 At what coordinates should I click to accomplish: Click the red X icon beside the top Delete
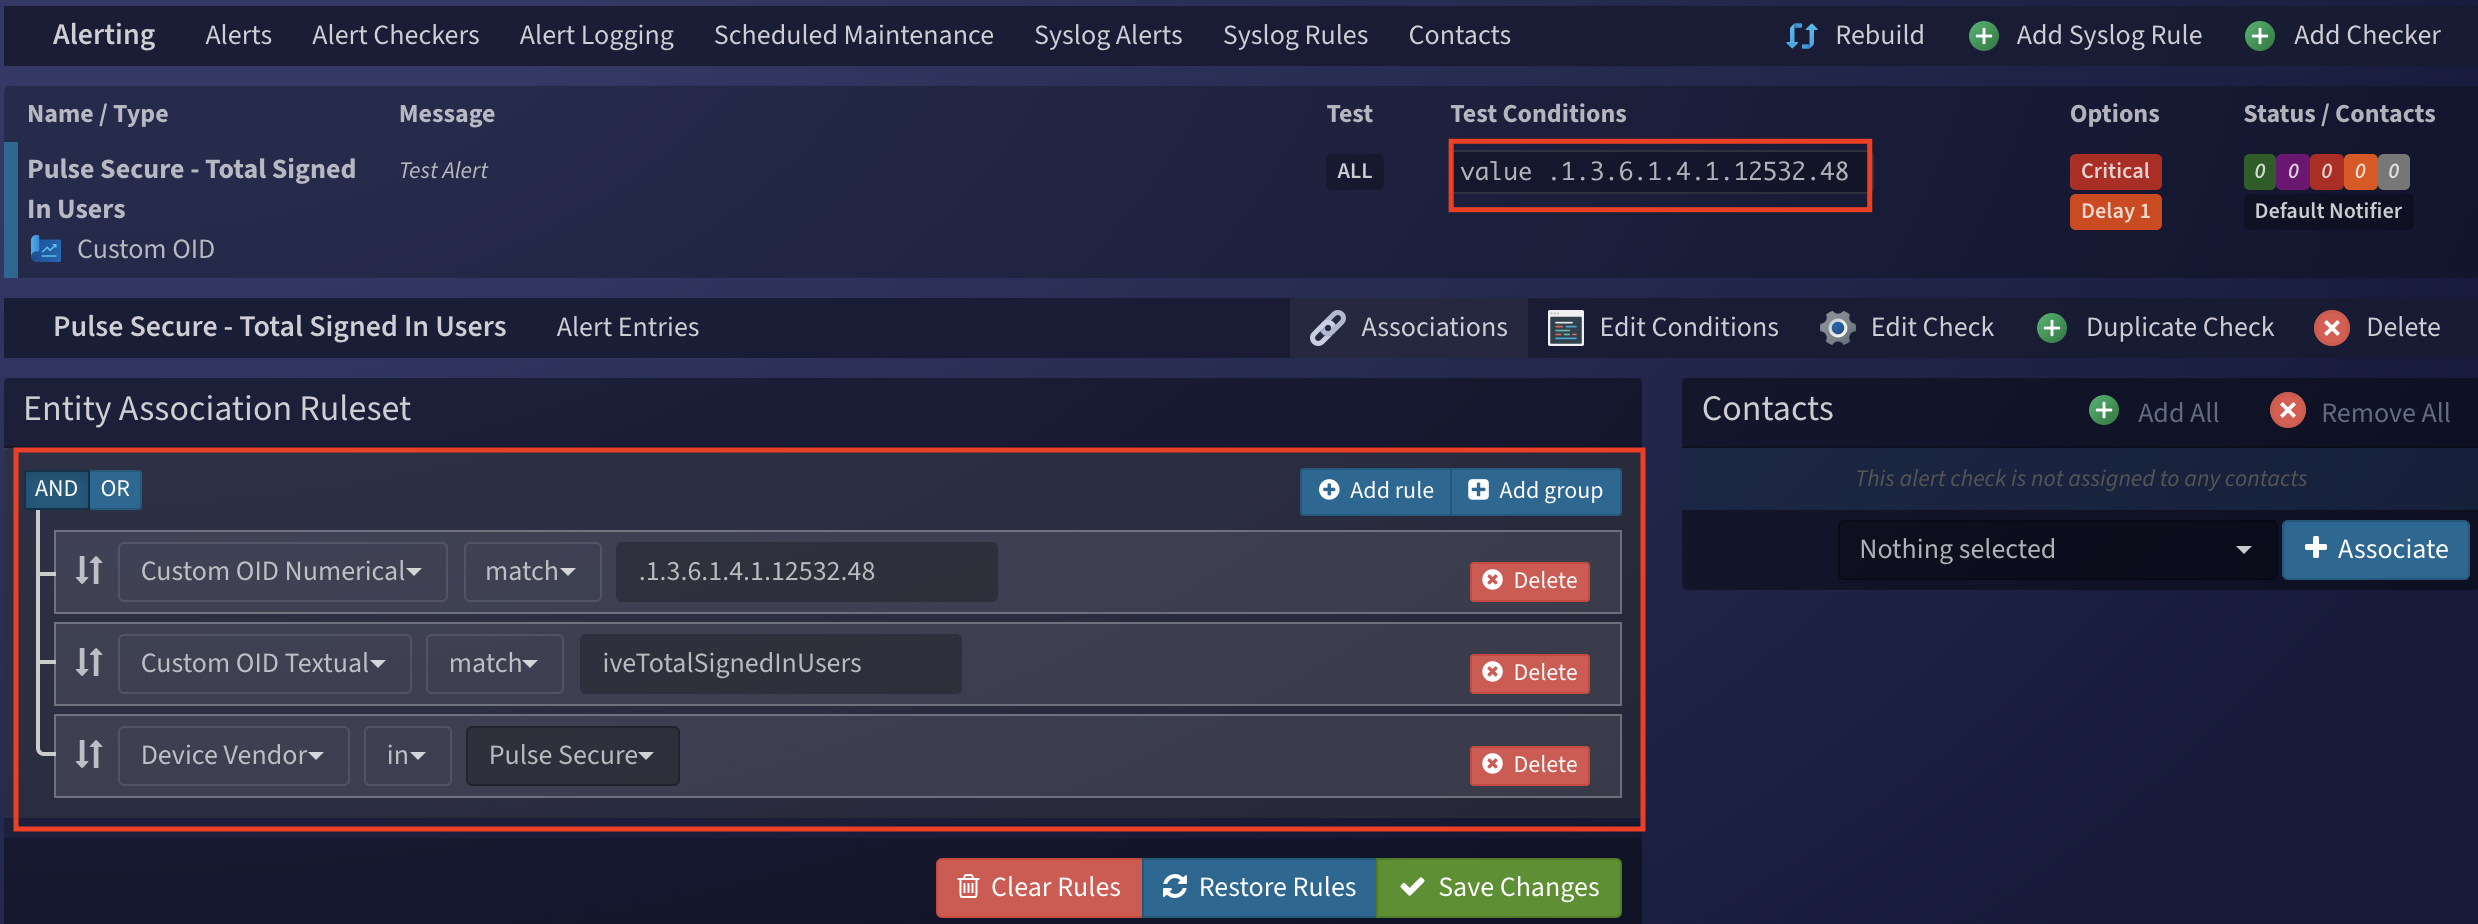click(2332, 328)
